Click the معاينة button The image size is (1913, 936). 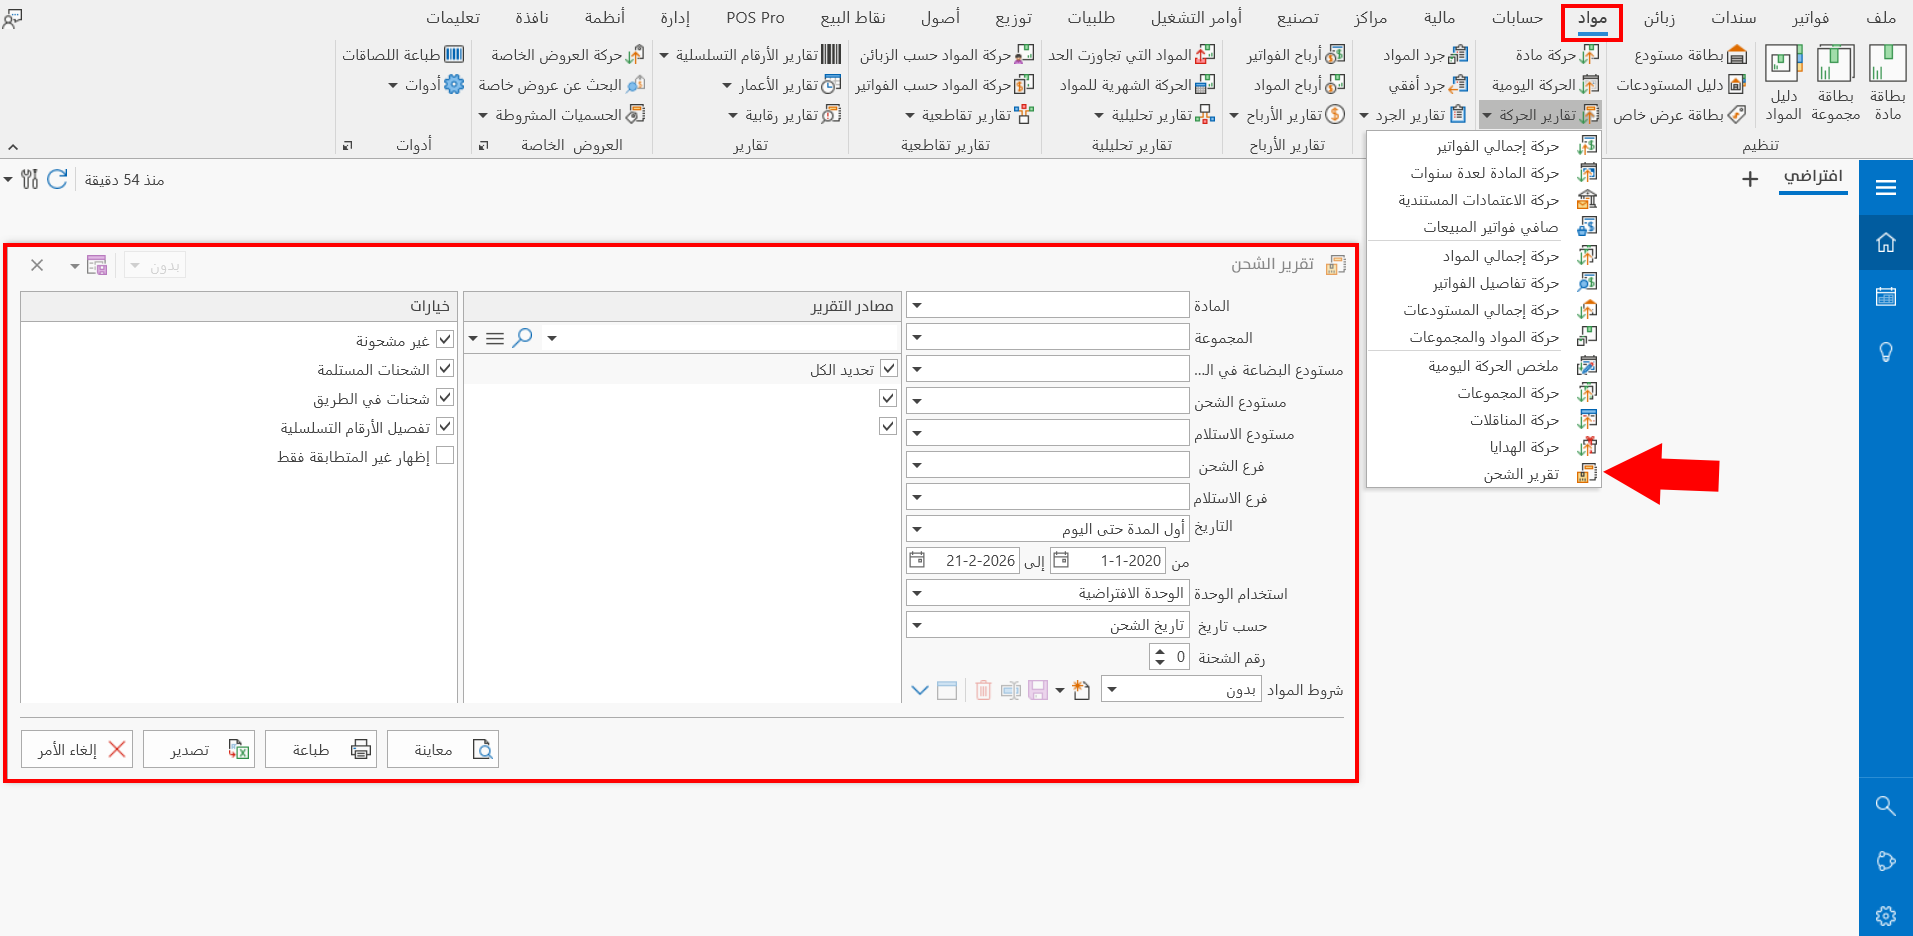point(442,748)
